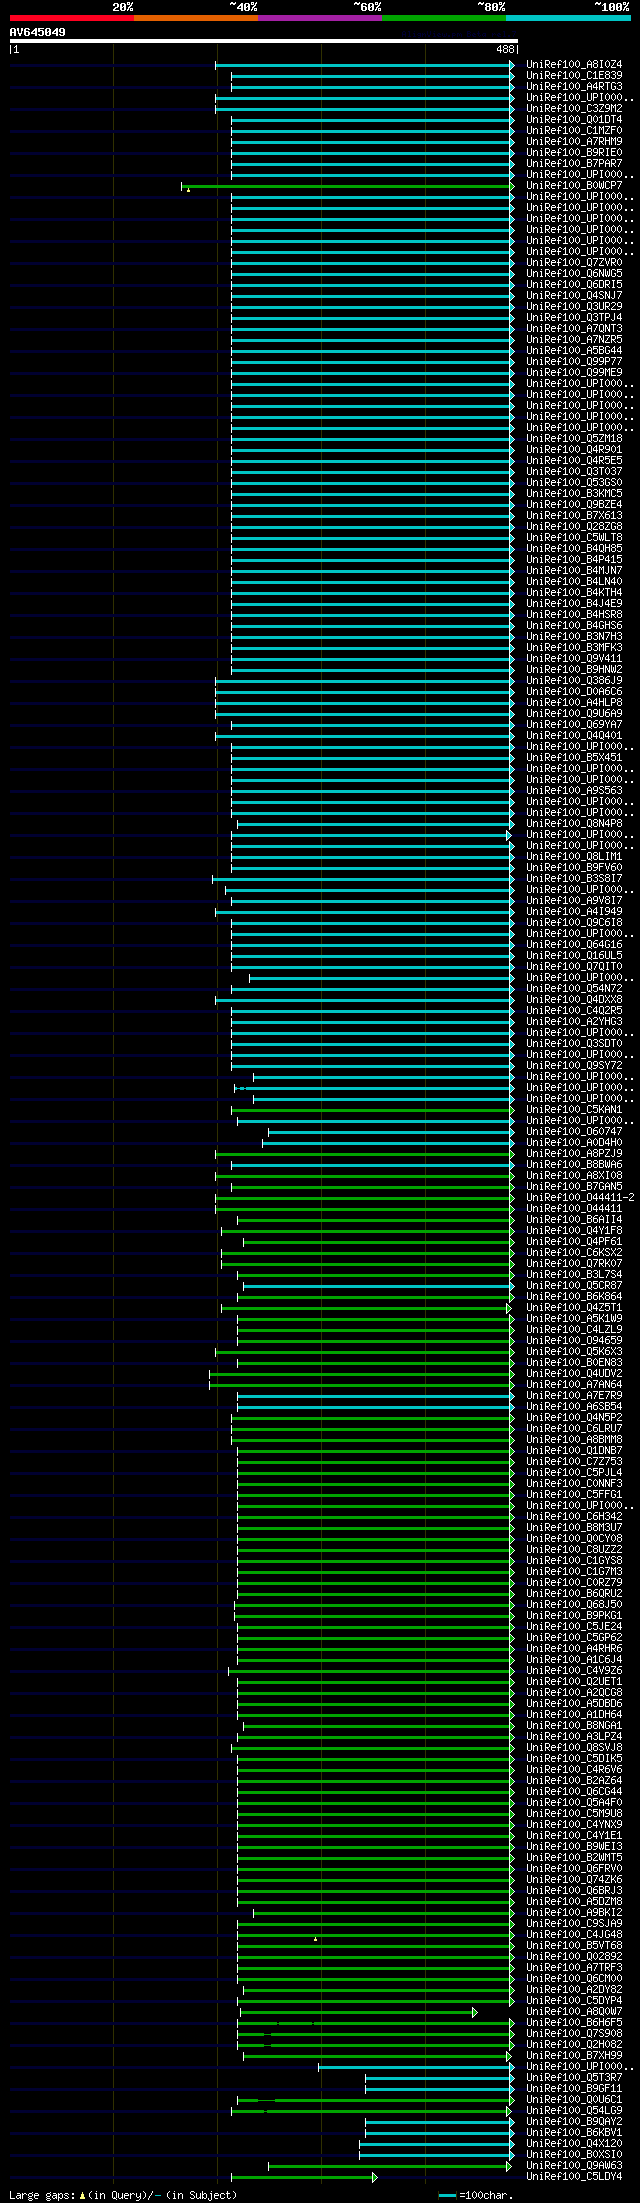Select label UniRef100_C5KAN1
The height and width of the screenshot is (2203, 640).
click(574, 1109)
